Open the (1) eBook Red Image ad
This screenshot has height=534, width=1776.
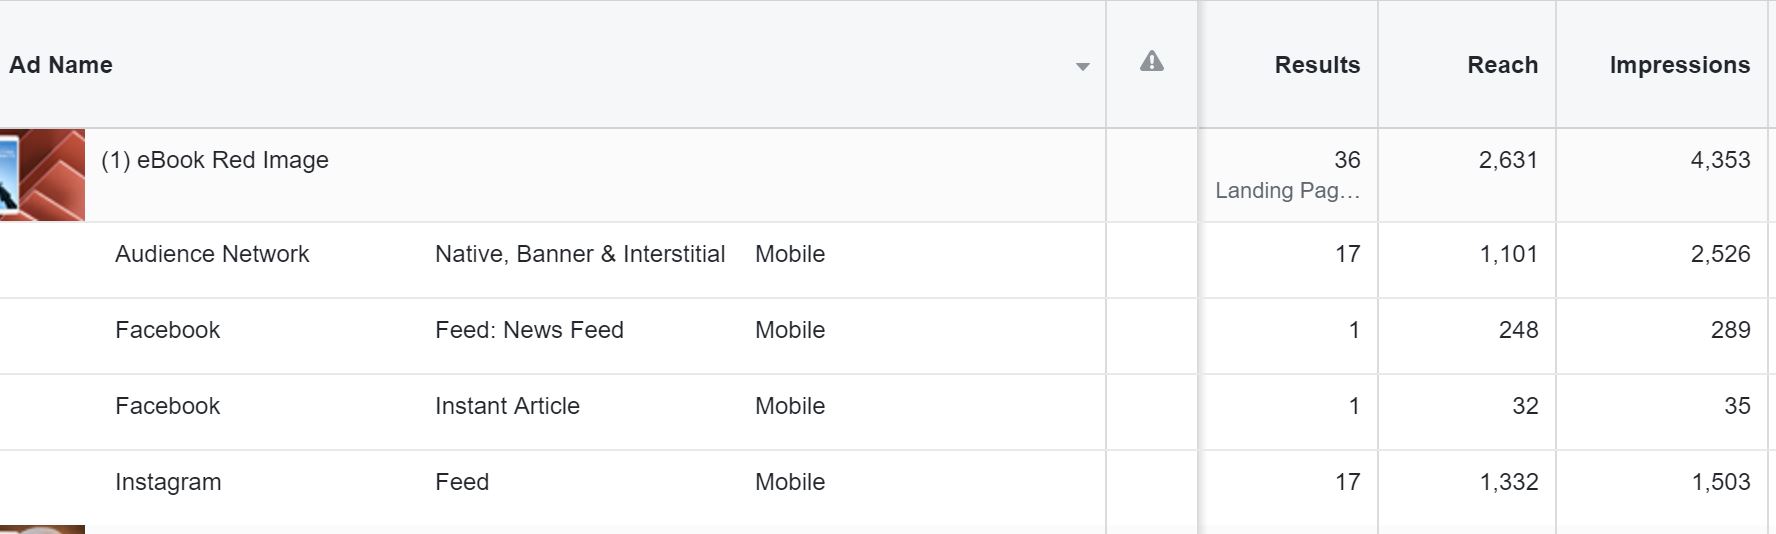pyautogui.click(x=215, y=160)
